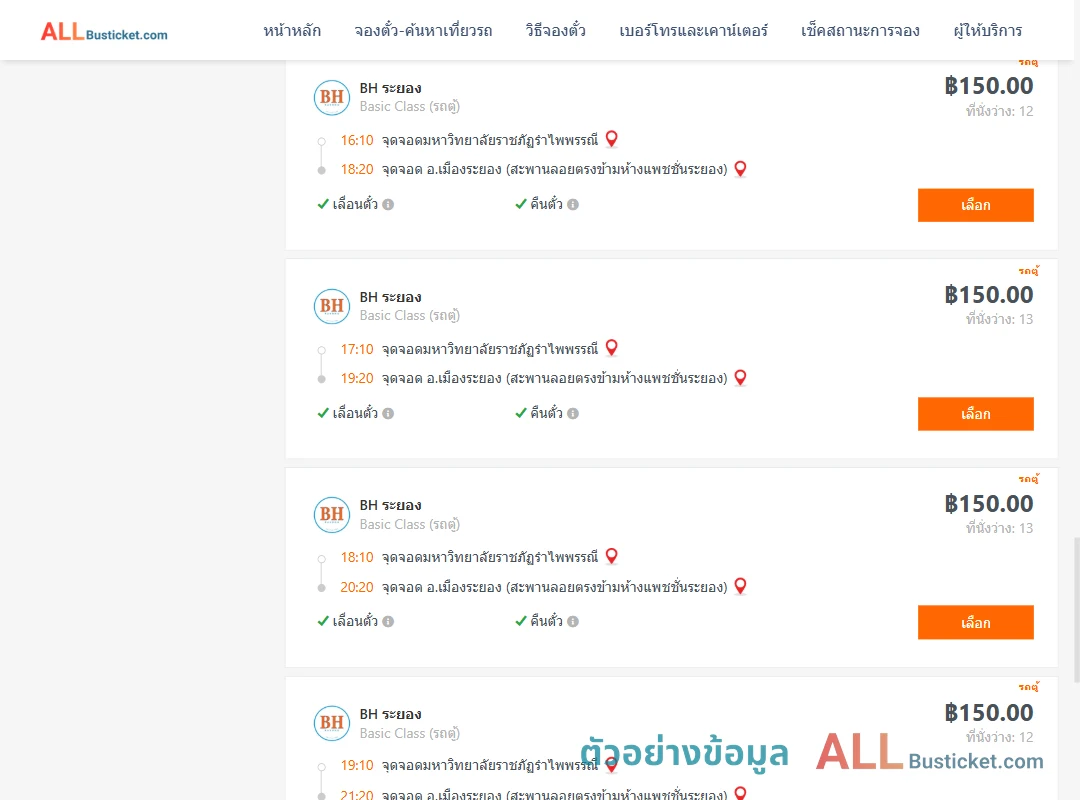Open map pin for 19:20 arrival stop
The image size is (1080, 800).
[x=740, y=377]
